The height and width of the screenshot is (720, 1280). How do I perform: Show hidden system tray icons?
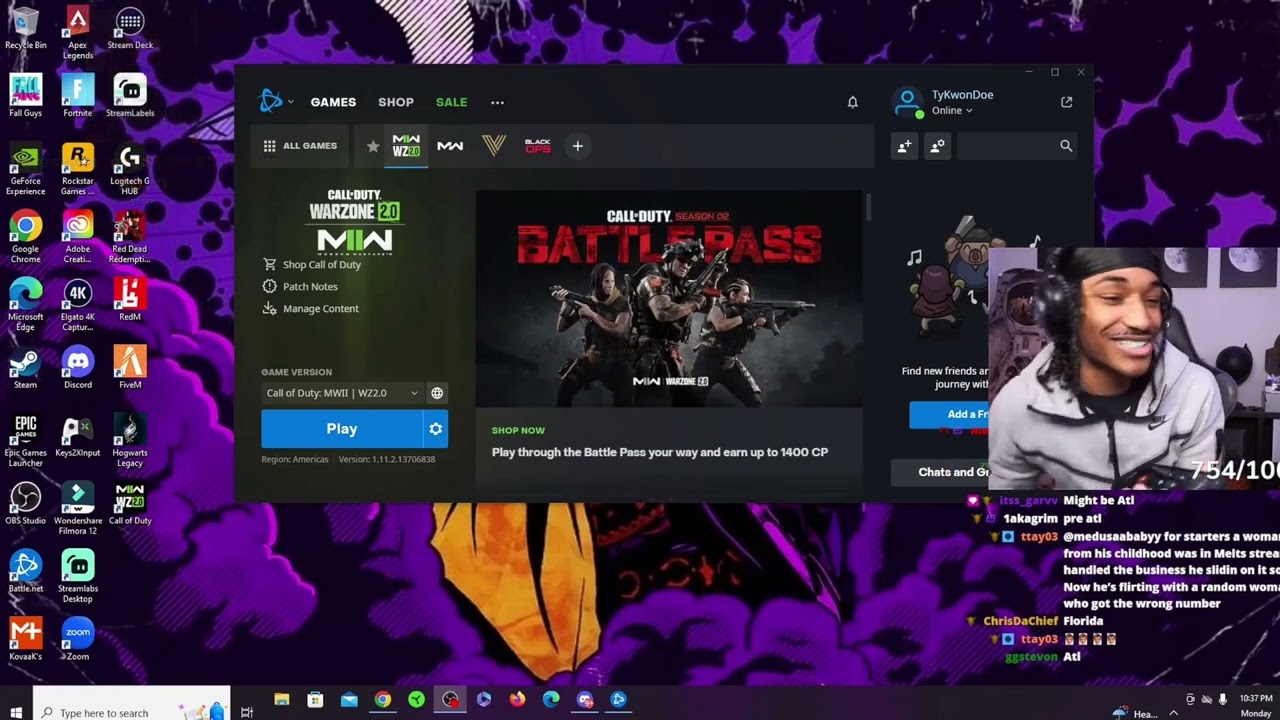(x=1173, y=713)
